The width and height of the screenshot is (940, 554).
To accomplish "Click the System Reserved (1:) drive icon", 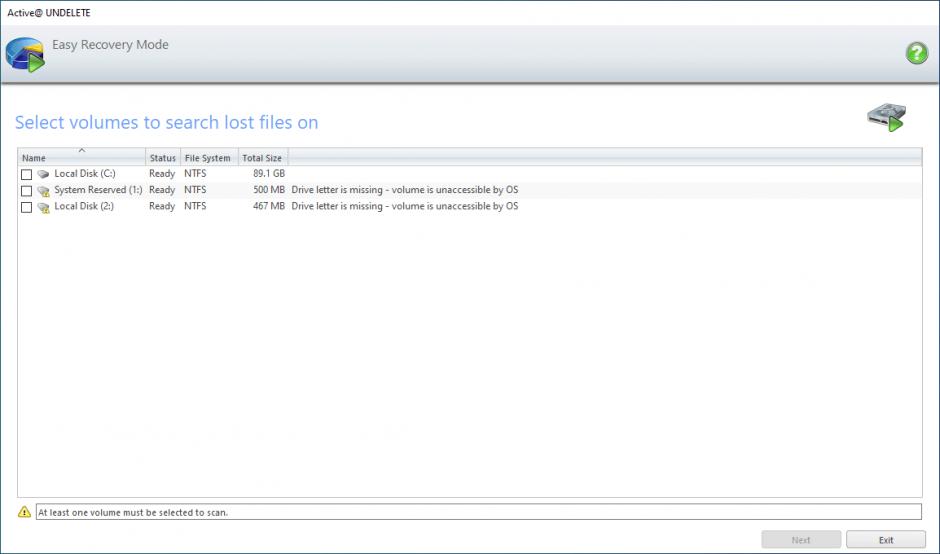I will tap(43, 191).
